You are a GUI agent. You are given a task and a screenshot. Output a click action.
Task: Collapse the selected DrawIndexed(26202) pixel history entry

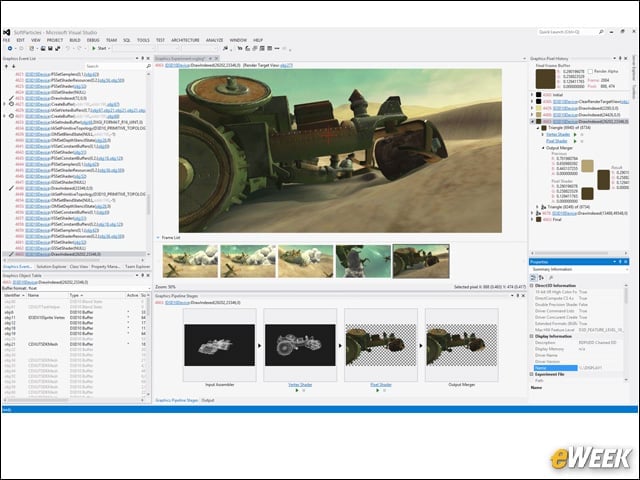pyautogui.click(x=532, y=121)
